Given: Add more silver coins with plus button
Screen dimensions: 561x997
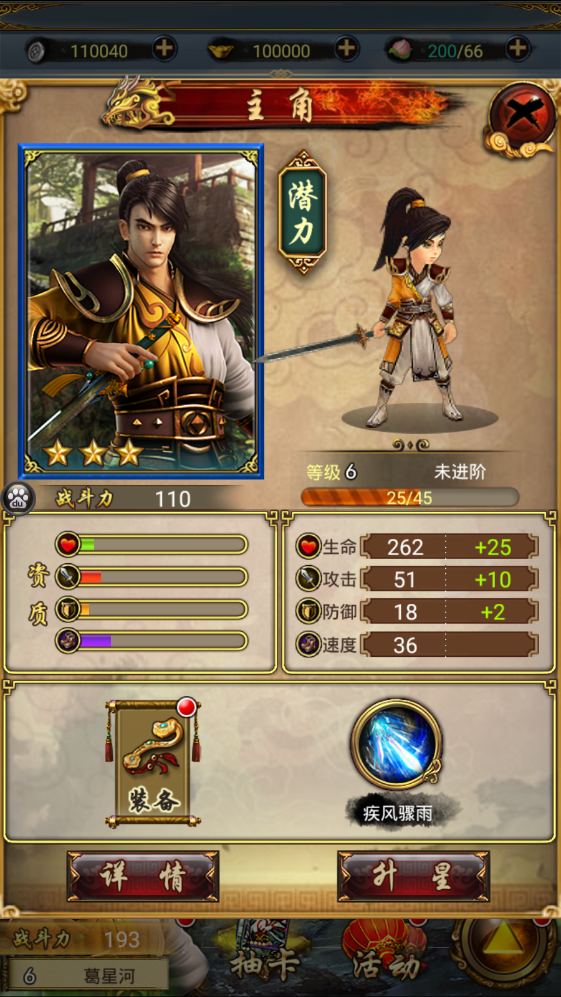Looking at the screenshot, I should (164, 49).
